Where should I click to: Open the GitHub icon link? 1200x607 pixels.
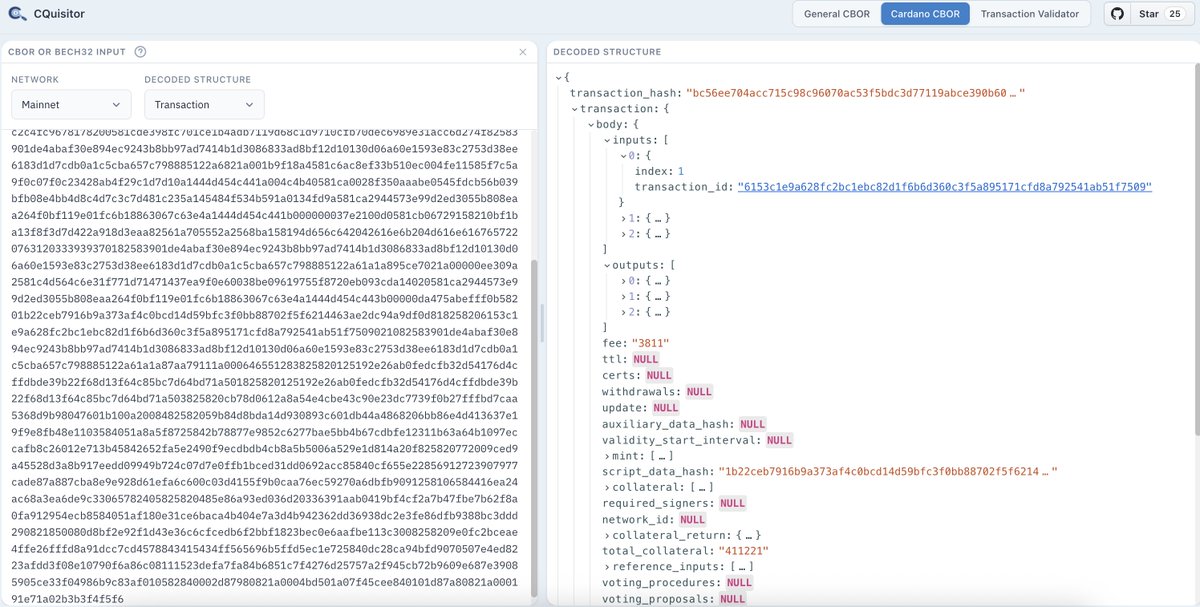[x=1118, y=14]
